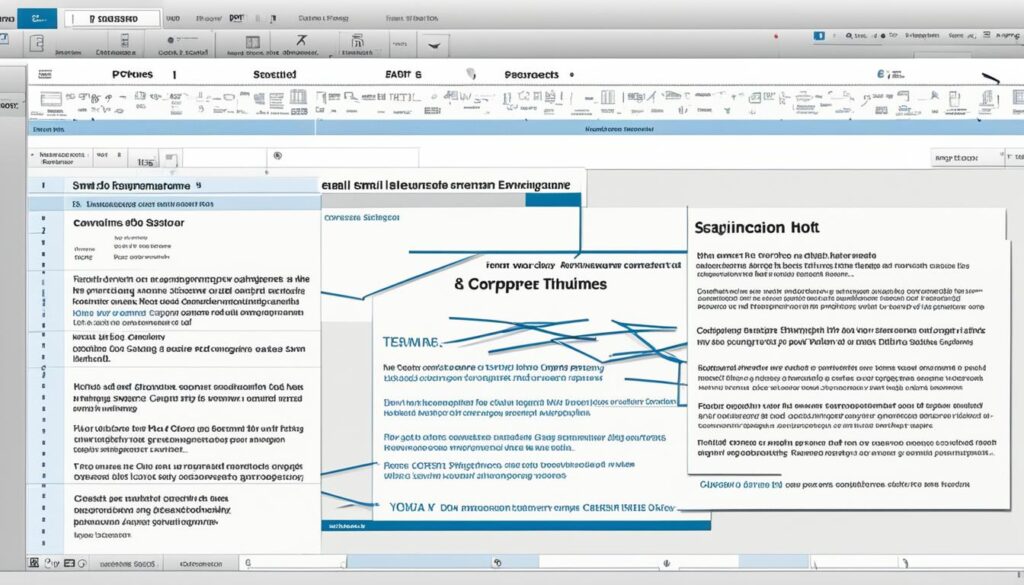Image resolution: width=1024 pixels, height=585 pixels.
Task: Open the dropdown arrow at end of upper toolbar
Action: [434, 44]
